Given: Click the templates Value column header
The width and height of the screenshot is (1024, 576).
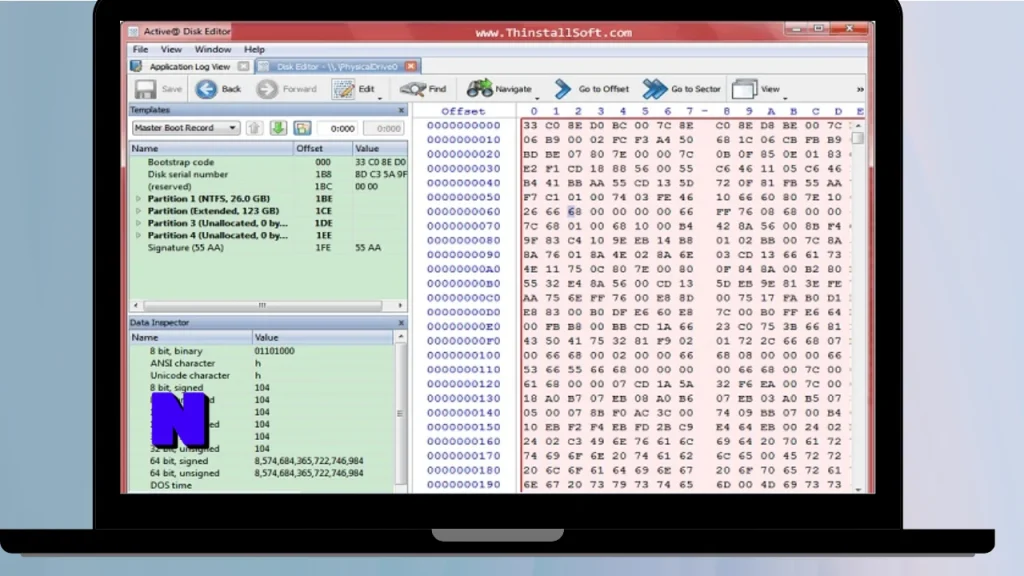Looking at the screenshot, I should pyautogui.click(x=380, y=149).
